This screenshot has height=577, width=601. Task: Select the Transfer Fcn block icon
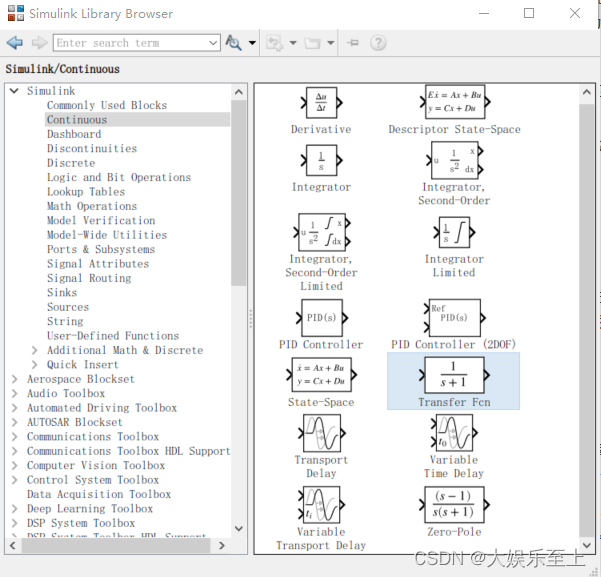(454, 375)
